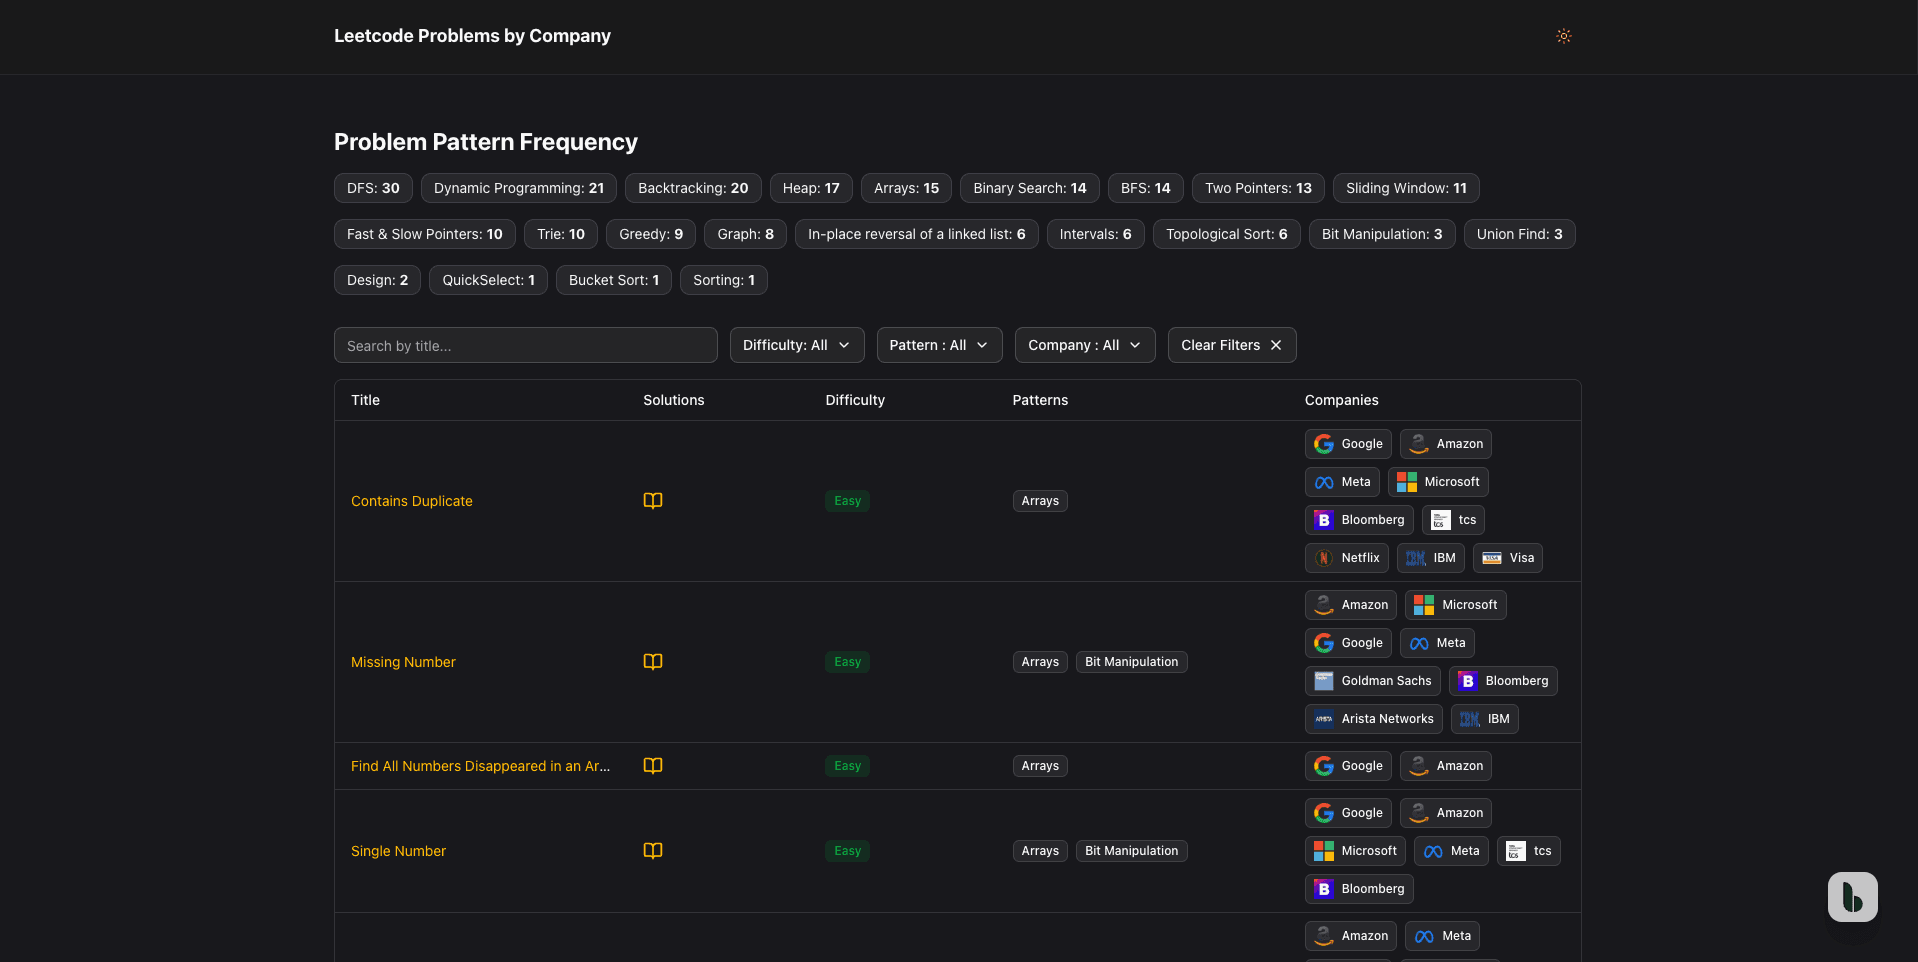Screen dimensions: 1918x962
Task: Select the Sliding Window: 11 pattern tag
Action: pos(1405,188)
